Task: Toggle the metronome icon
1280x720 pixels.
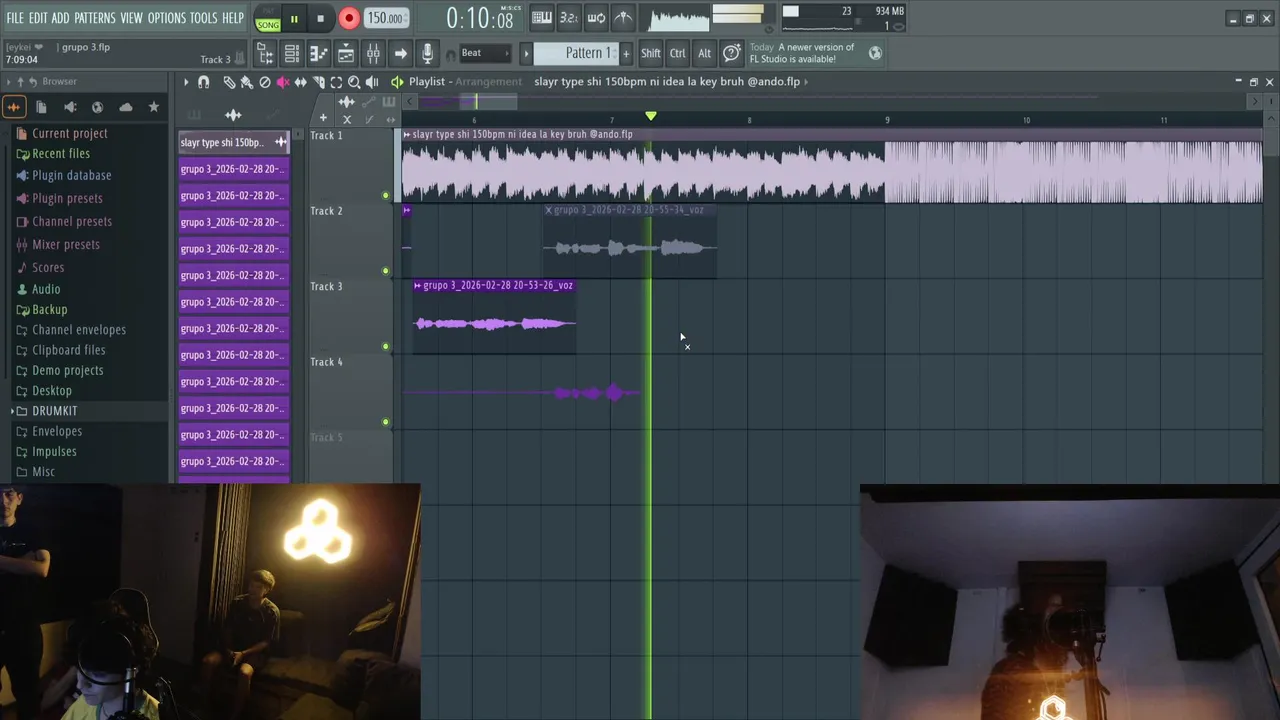Action: pyautogui.click(x=622, y=17)
